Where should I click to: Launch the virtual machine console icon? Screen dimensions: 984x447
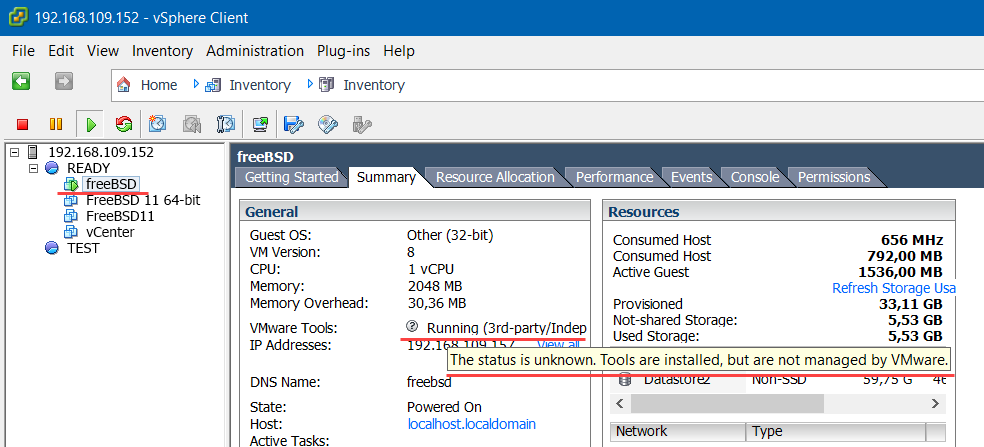point(260,124)
